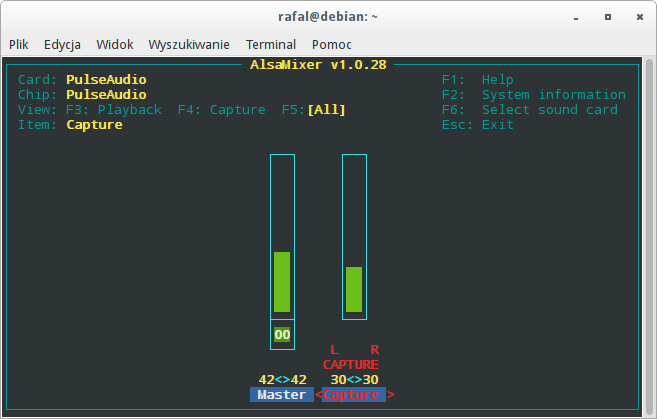This screenshot has height=419, width=657.
Task: Select the Master channel label
Action: click(x=281, y=395)
